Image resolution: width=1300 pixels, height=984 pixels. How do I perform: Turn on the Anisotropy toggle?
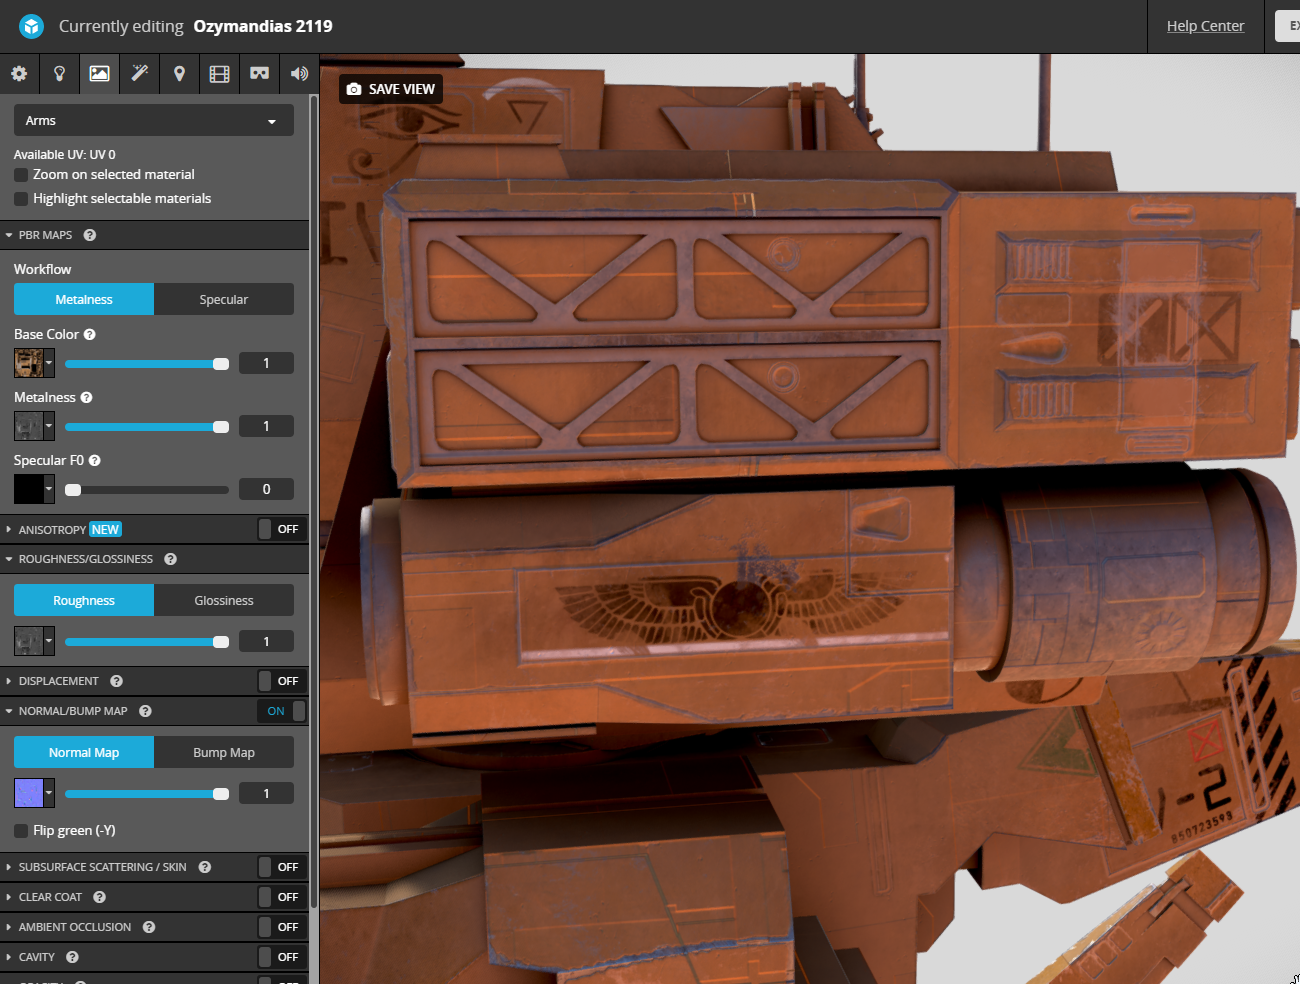[279, 529]
